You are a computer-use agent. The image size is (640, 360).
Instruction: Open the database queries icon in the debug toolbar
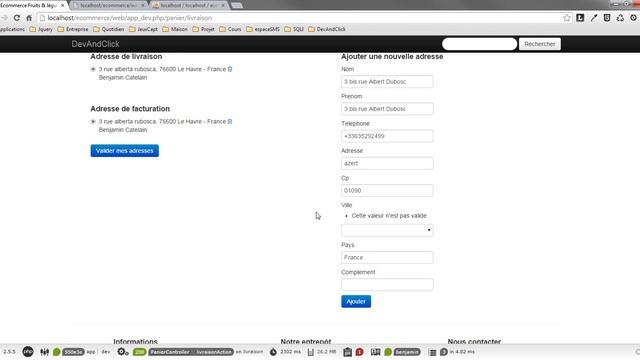coord(433,352)
